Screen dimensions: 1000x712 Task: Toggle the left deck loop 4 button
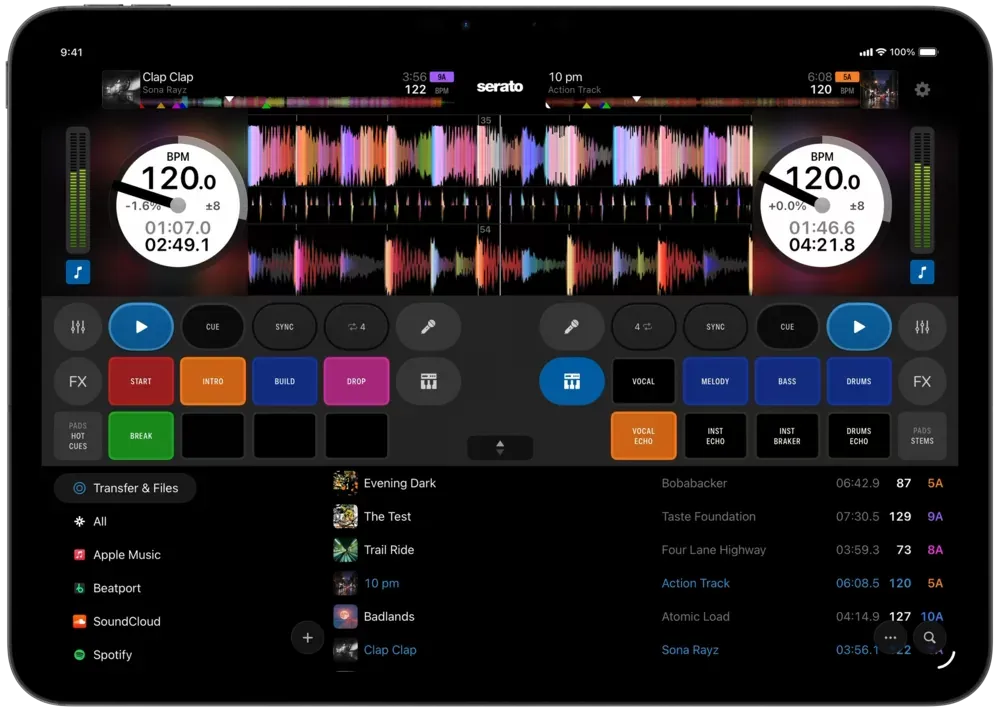coord(357,327)
